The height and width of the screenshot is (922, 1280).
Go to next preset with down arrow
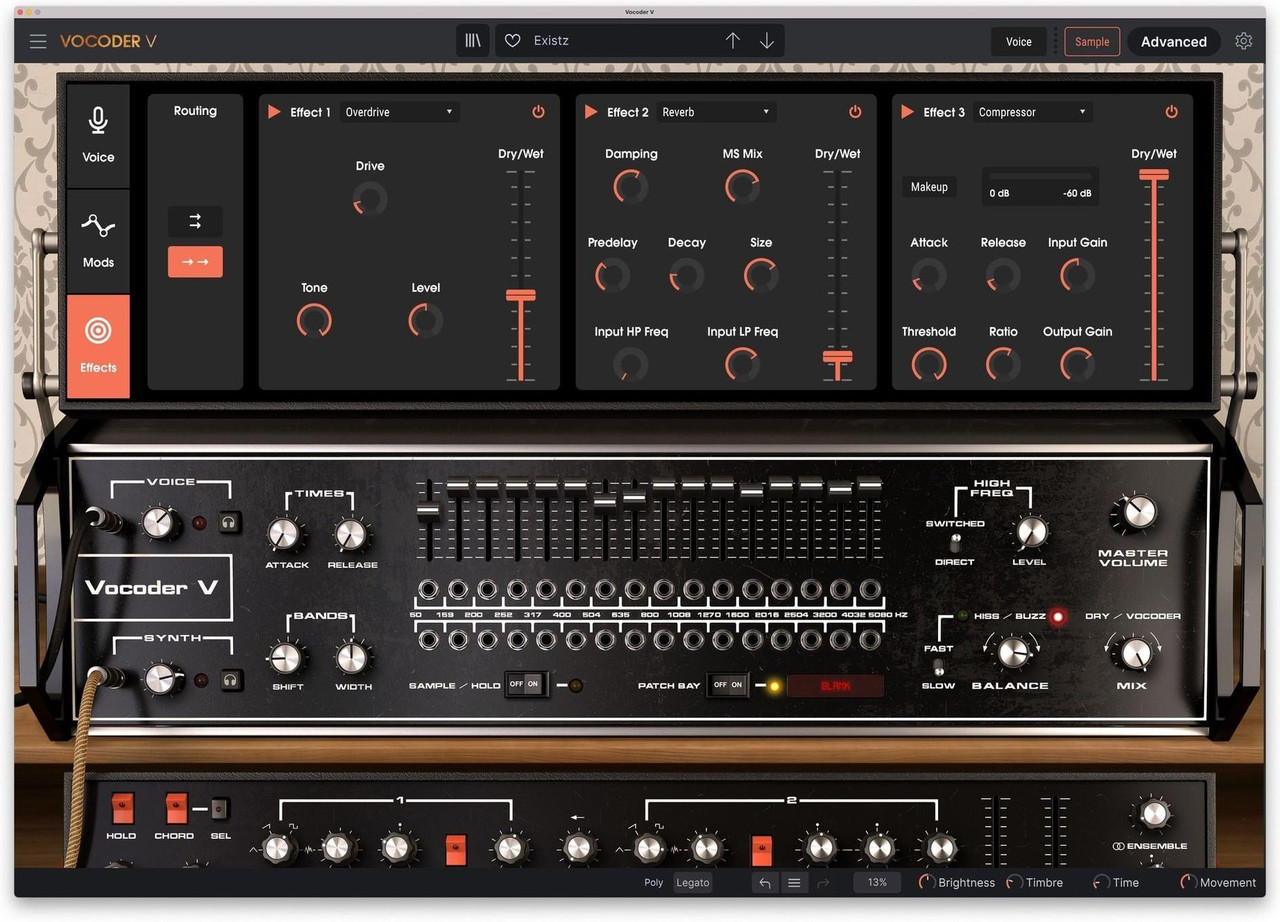click(767, 41)
